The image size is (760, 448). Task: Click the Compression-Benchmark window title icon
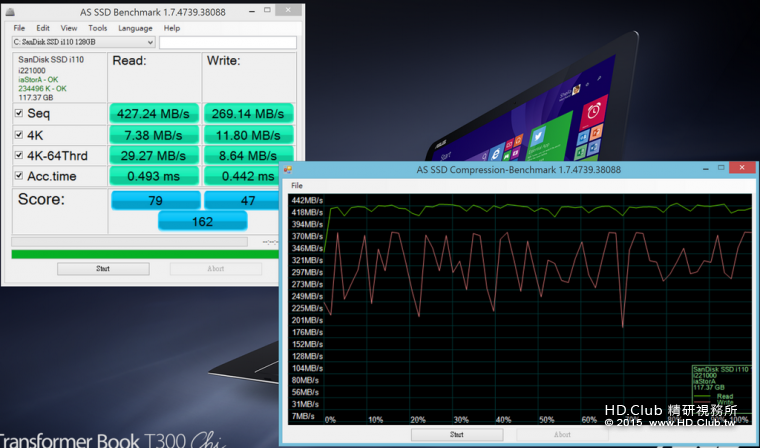tap(287, 170)
